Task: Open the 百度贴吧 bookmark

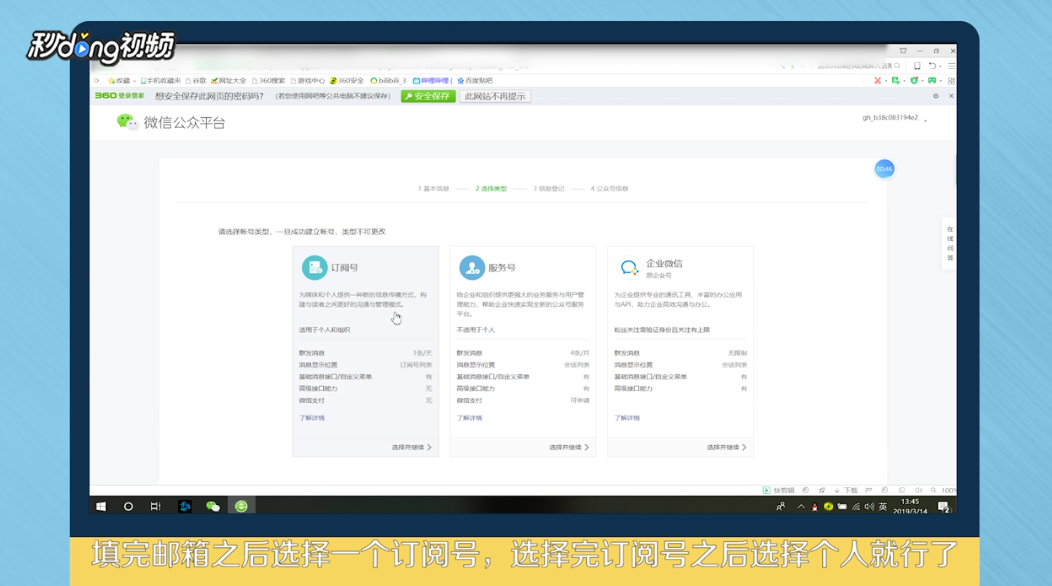Action: pos(474,81)
